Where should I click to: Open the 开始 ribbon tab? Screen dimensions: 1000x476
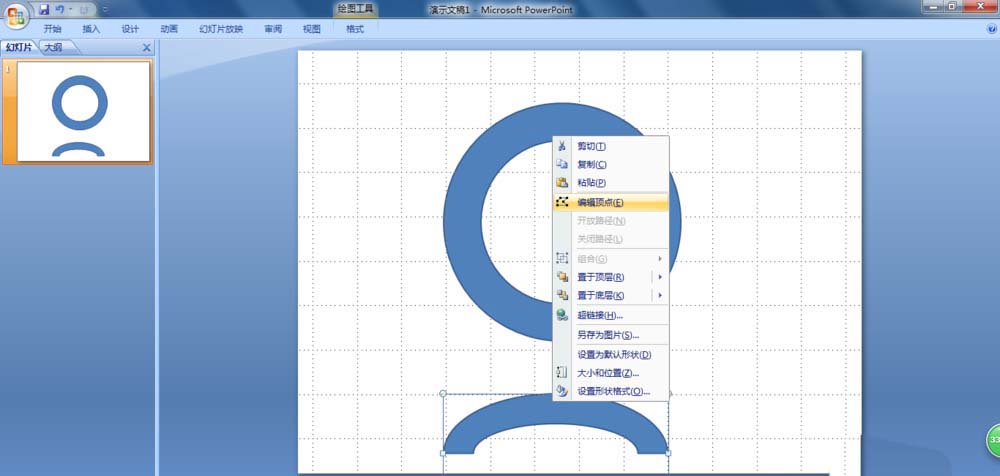tap(52, 29)
